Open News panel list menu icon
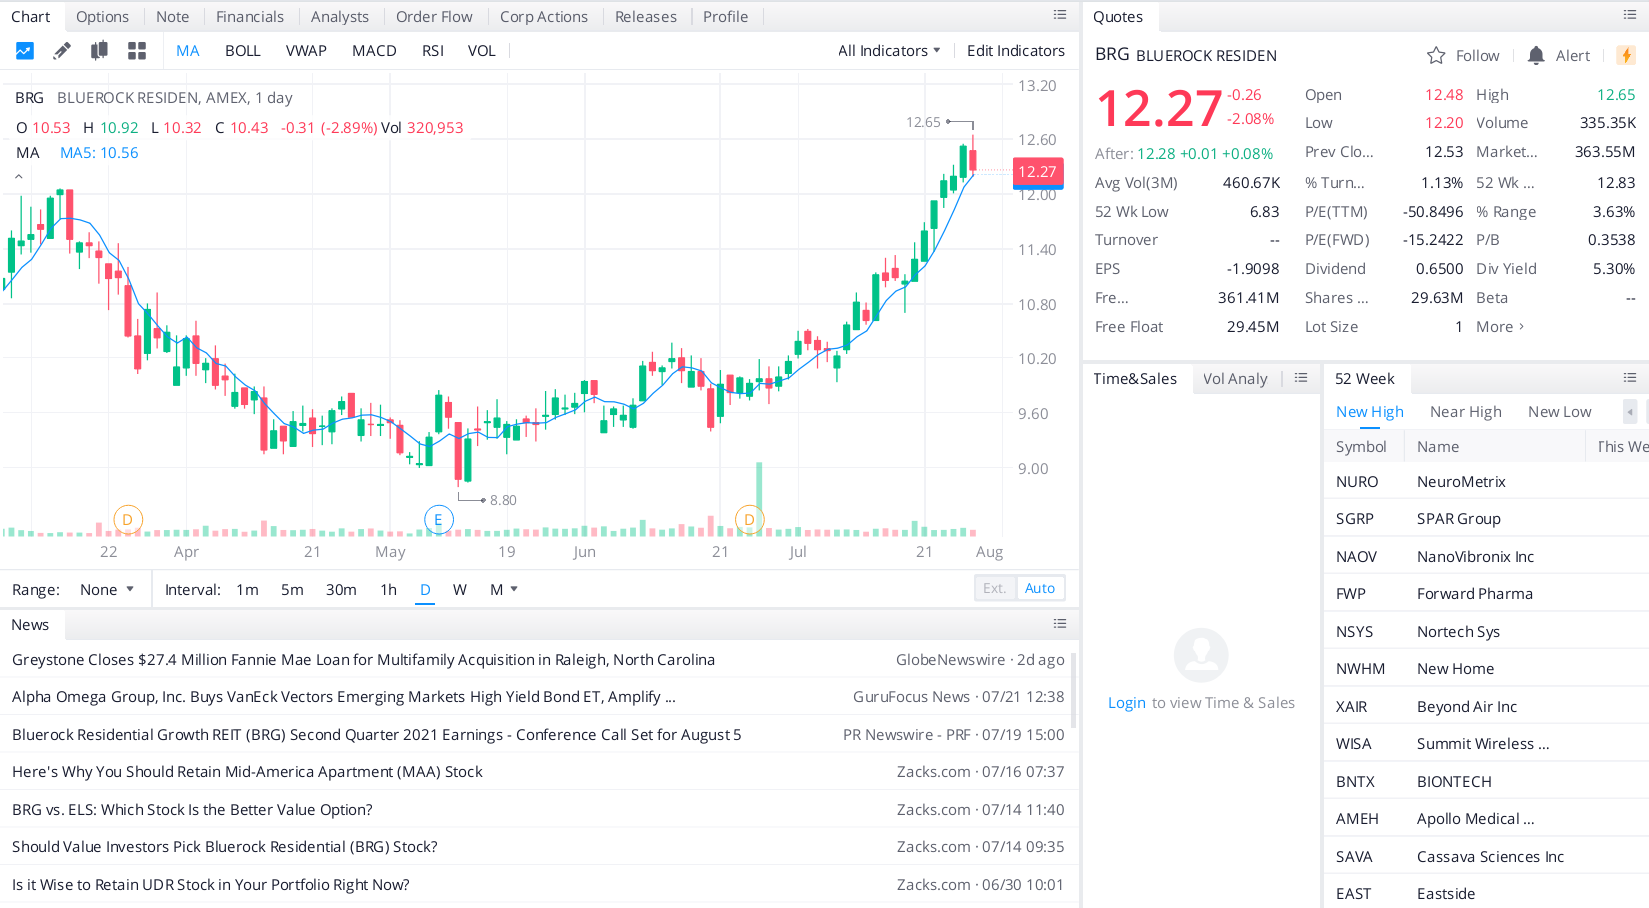1649x908 pixels. point(1060,624)
